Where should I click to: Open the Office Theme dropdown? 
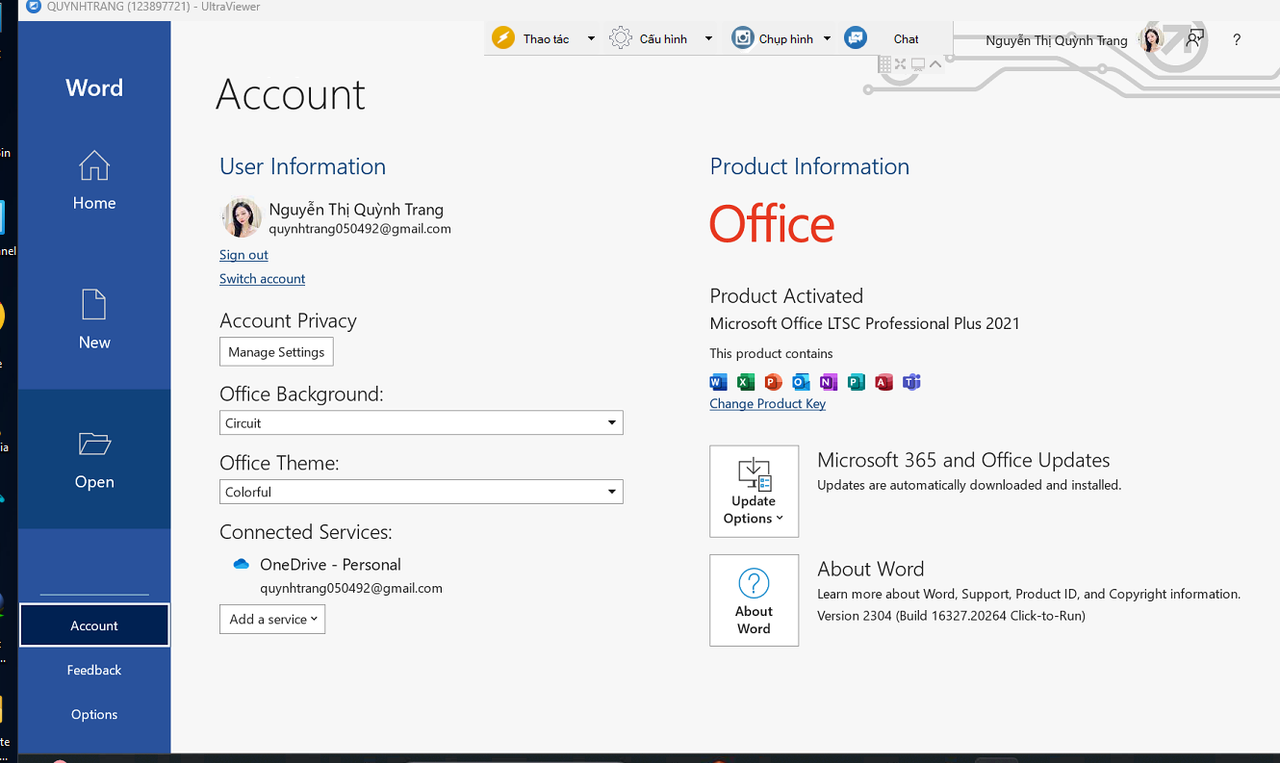(421, 492)
